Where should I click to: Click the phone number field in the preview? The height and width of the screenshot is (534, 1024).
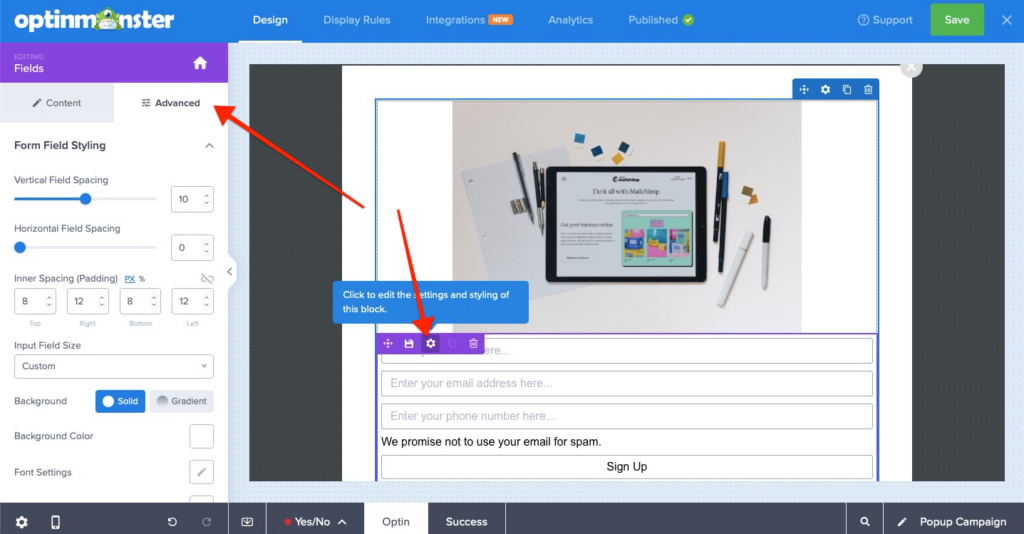626,416
